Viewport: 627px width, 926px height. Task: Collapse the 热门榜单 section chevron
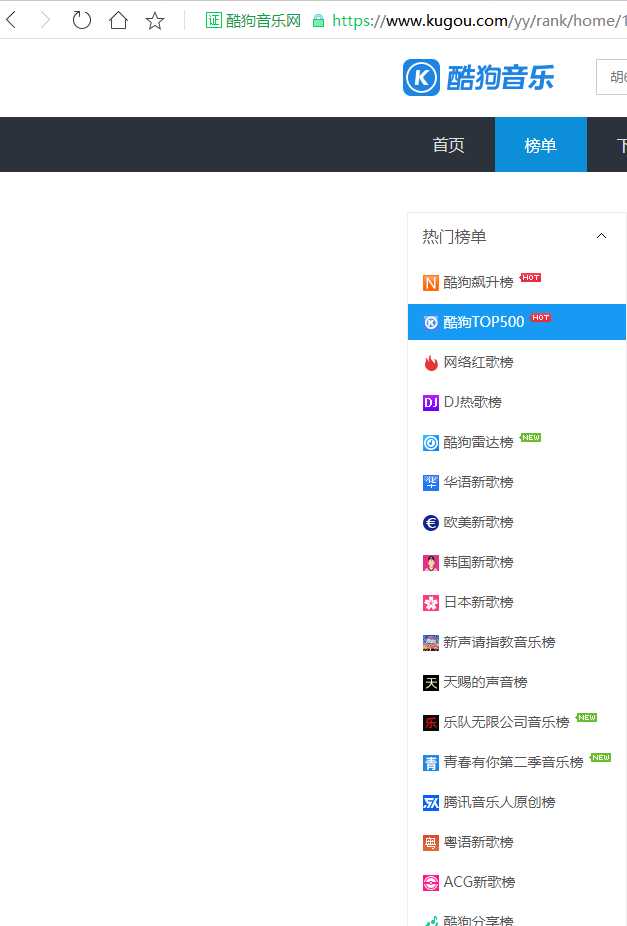tap(601, 236)
